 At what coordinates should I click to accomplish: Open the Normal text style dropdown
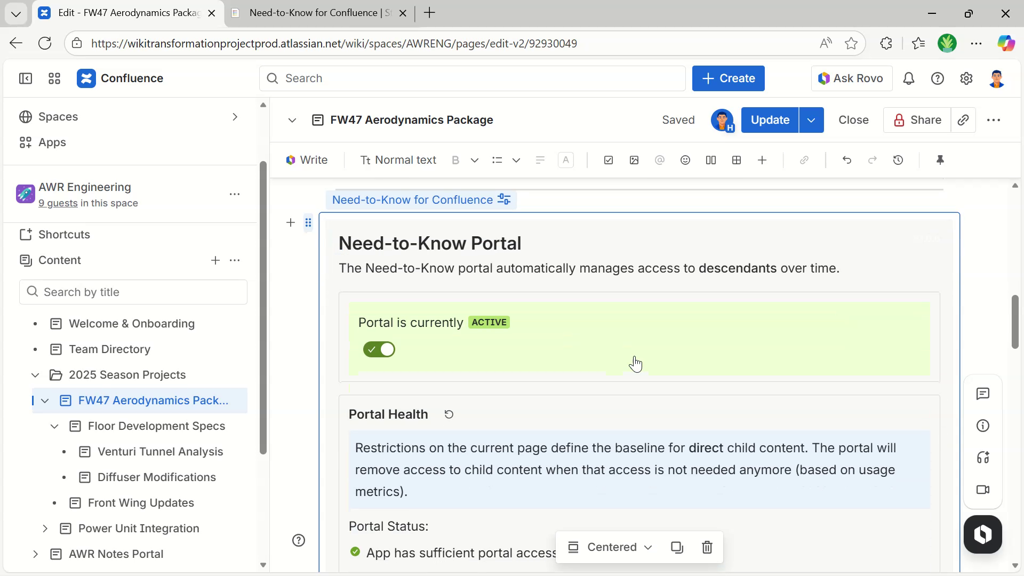point(399,160)
